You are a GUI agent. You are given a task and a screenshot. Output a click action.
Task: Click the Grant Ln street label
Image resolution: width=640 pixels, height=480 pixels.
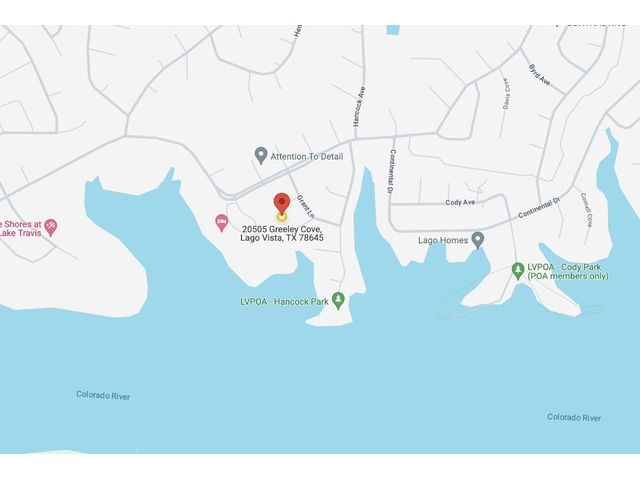click(306, 206)
